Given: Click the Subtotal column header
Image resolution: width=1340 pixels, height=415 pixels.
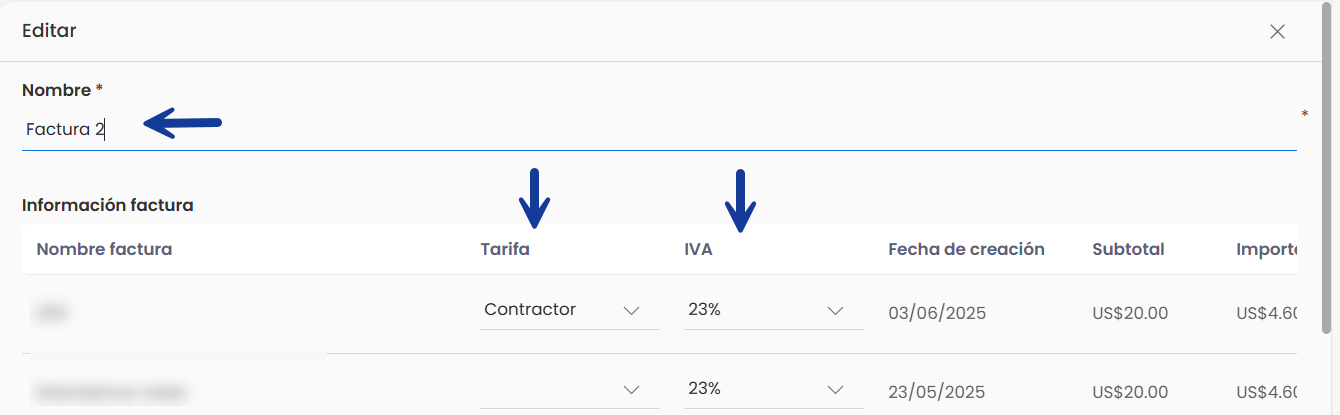Looking at the screenshot, I should tap(1128, 249).
